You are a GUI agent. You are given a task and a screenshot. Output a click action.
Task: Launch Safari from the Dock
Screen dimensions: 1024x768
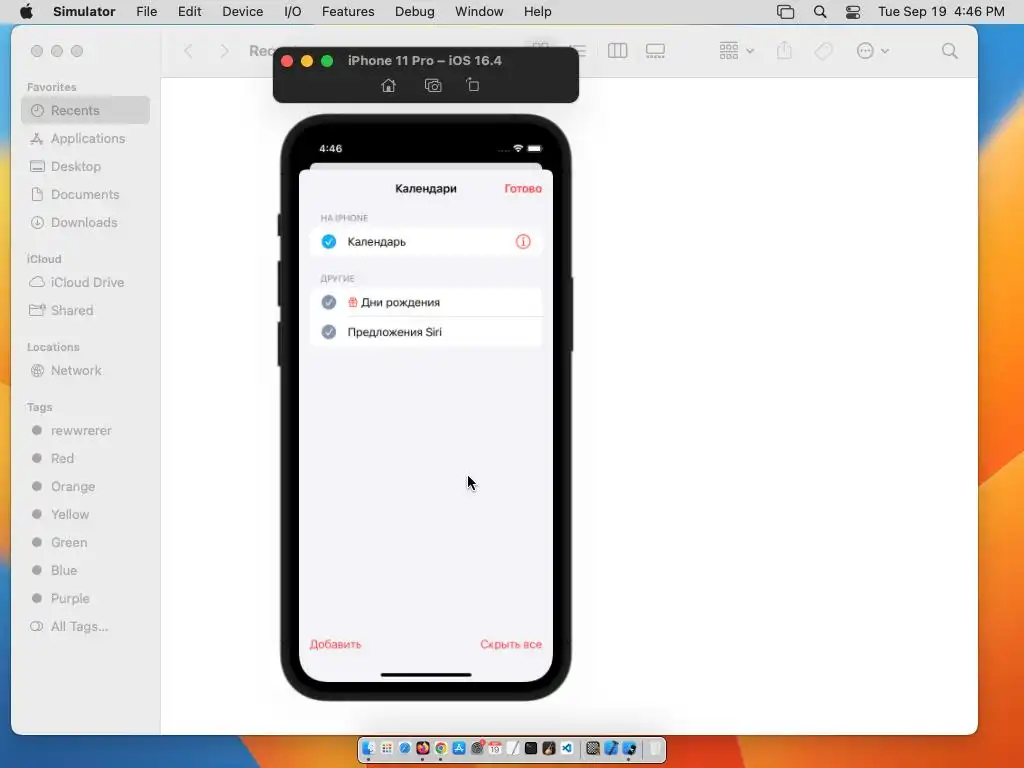pos(405,748)
